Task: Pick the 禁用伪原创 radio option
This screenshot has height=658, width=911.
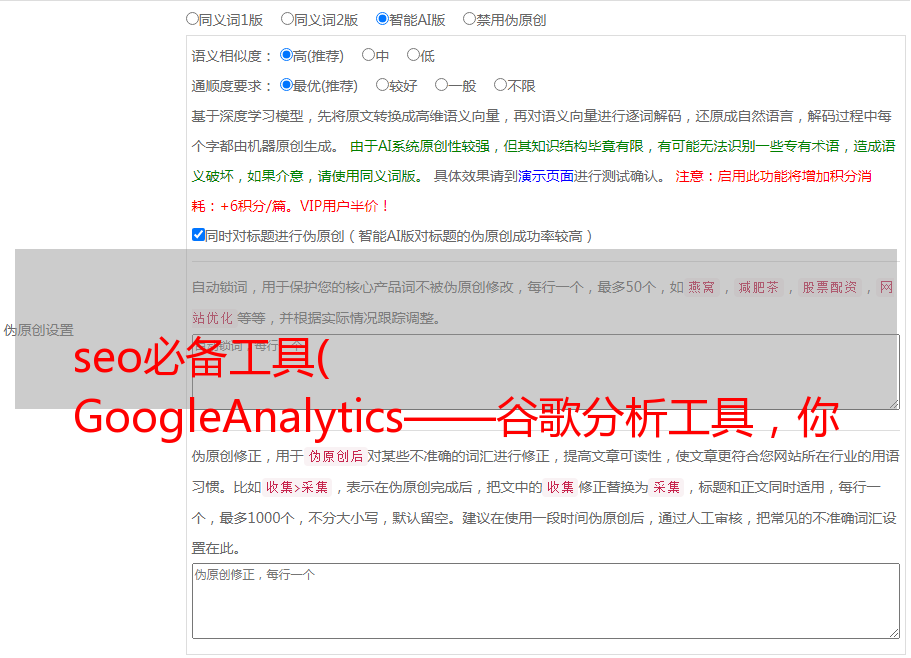Action: pyautogui.click(x=469, y=19)
